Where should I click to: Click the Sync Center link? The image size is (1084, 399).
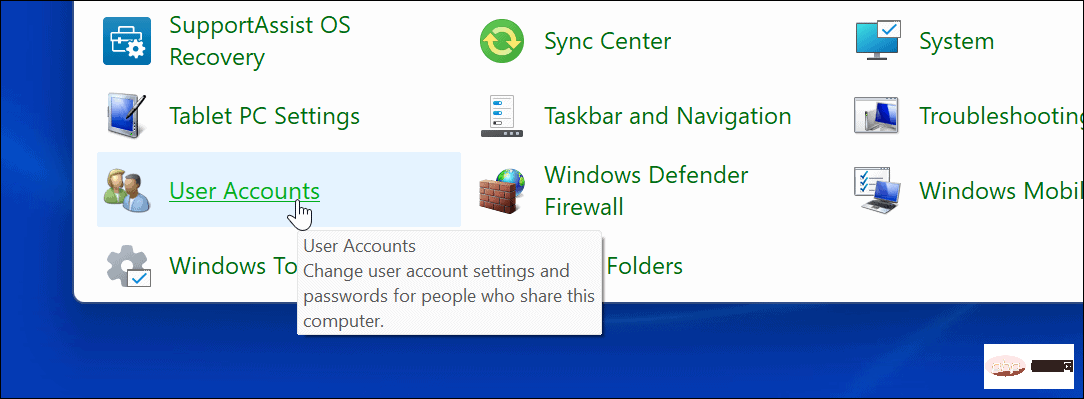tap(608, 41)
